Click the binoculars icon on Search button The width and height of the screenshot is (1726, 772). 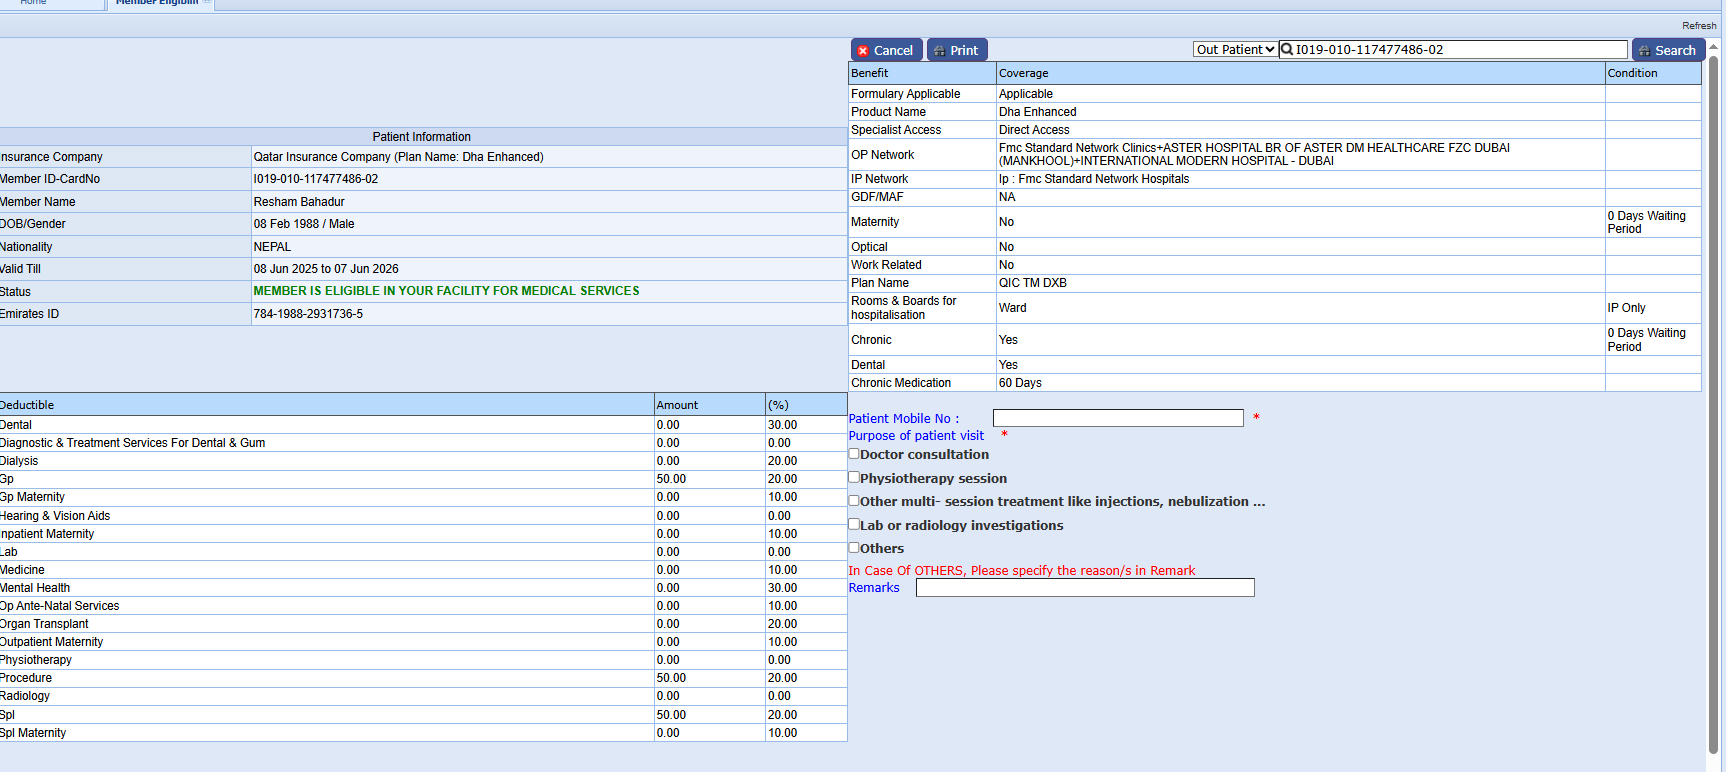1643,51
